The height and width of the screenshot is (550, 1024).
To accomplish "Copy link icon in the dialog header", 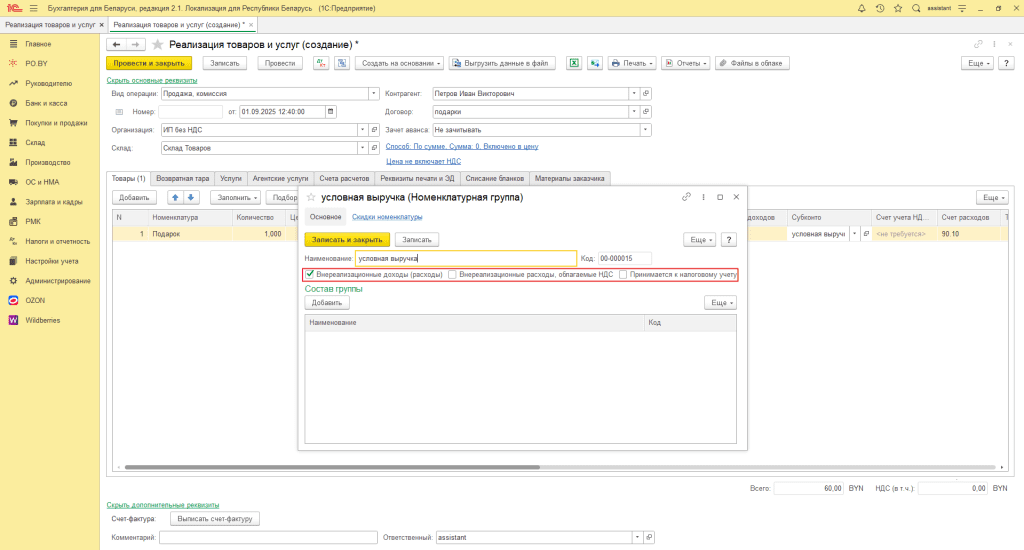I will point(686,197).
